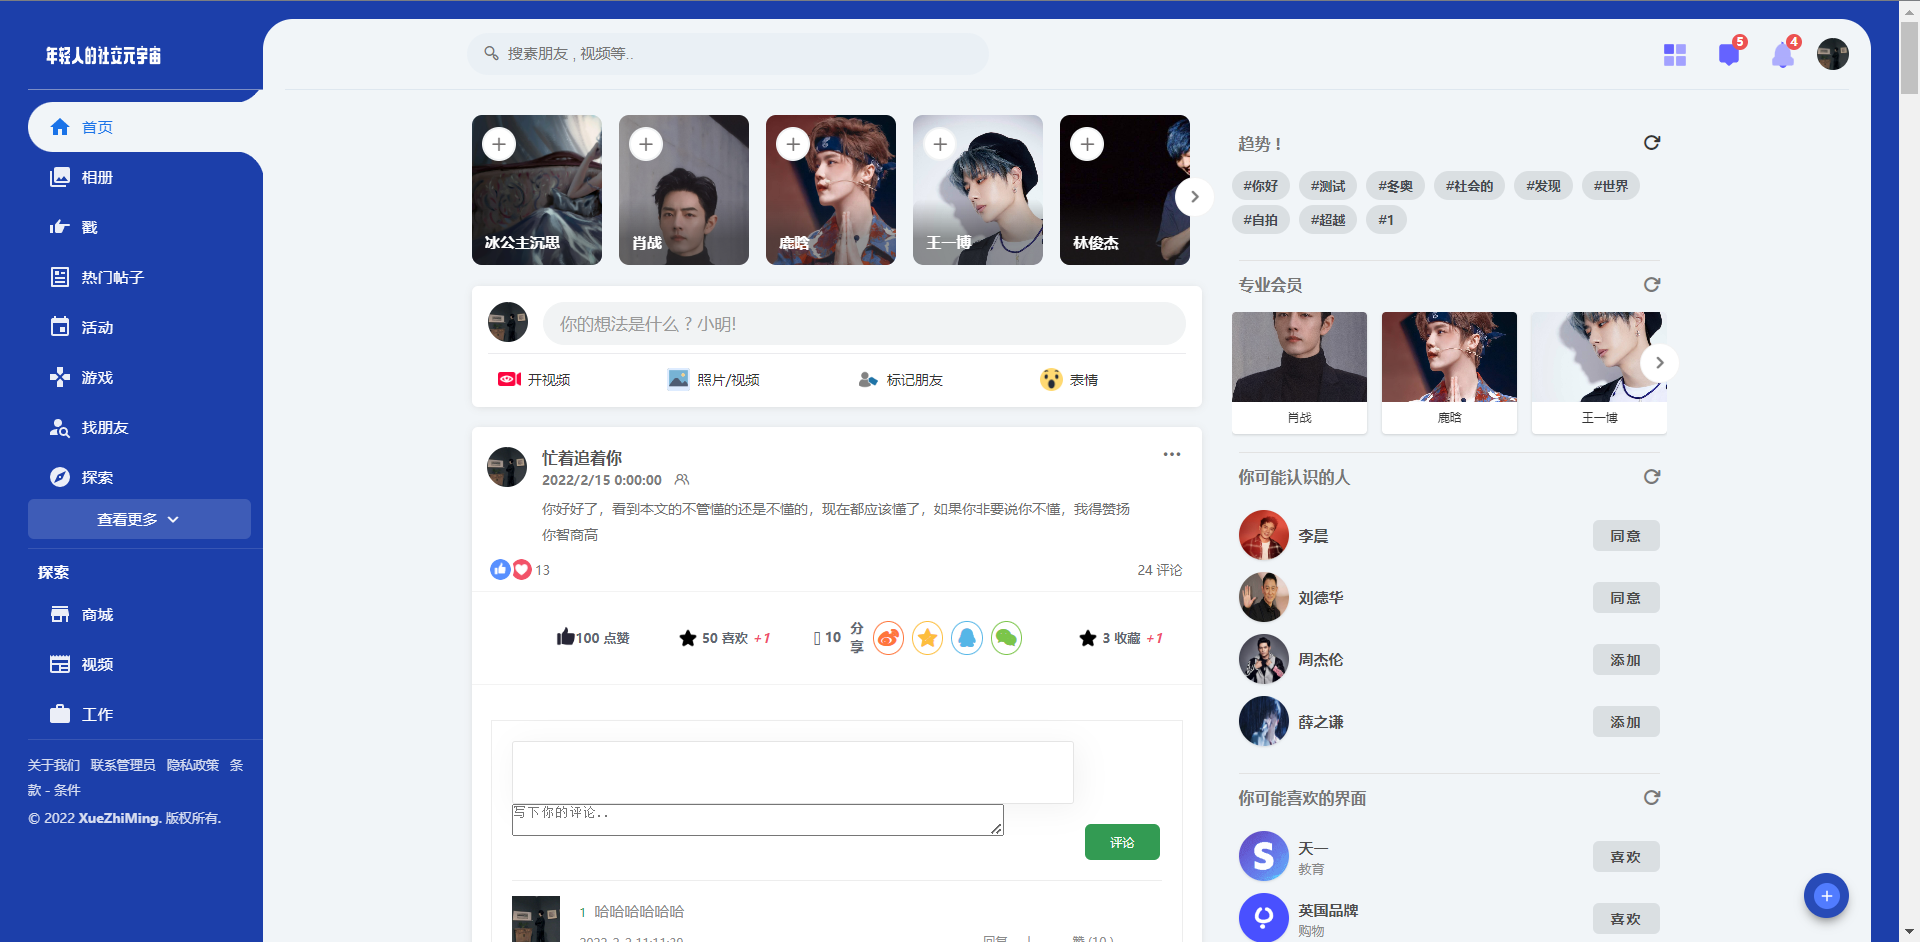This screenshot has height=942, width=1920.
Task: Share post via QQ penguin icon
Action: click(x=967, y=638)
